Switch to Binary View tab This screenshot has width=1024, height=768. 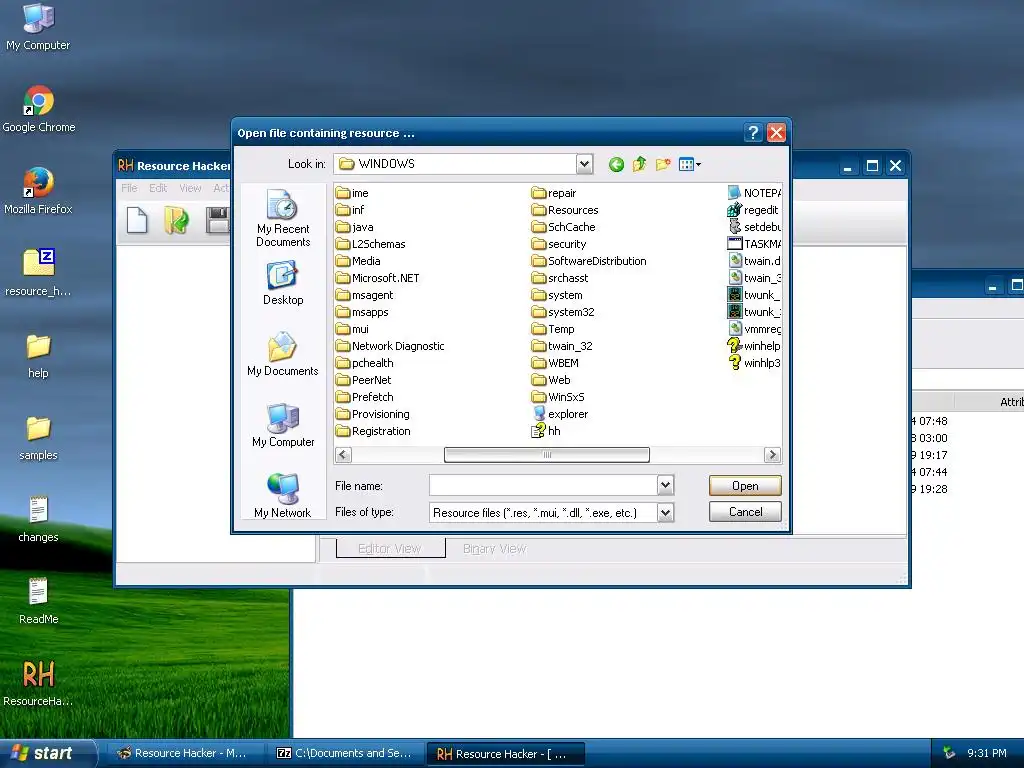click(494, 549)
